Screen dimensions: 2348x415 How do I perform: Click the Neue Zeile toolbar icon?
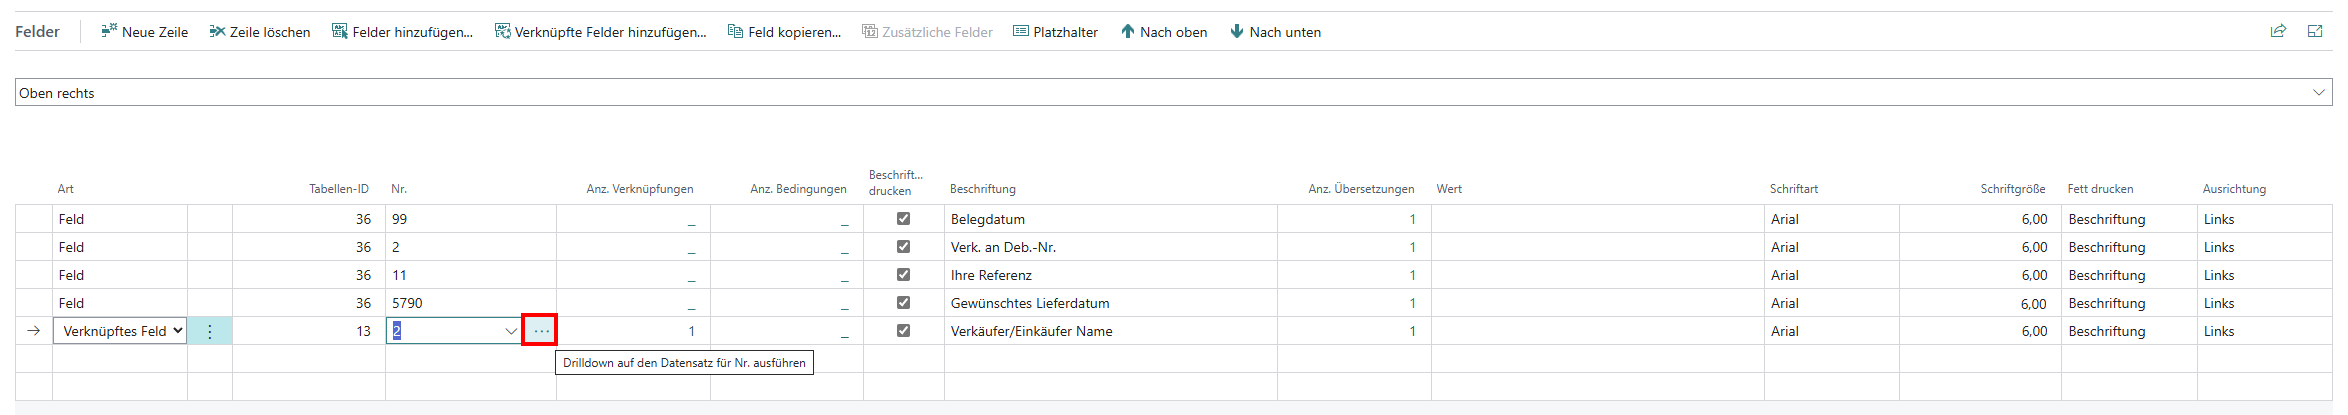click(109, 31)
